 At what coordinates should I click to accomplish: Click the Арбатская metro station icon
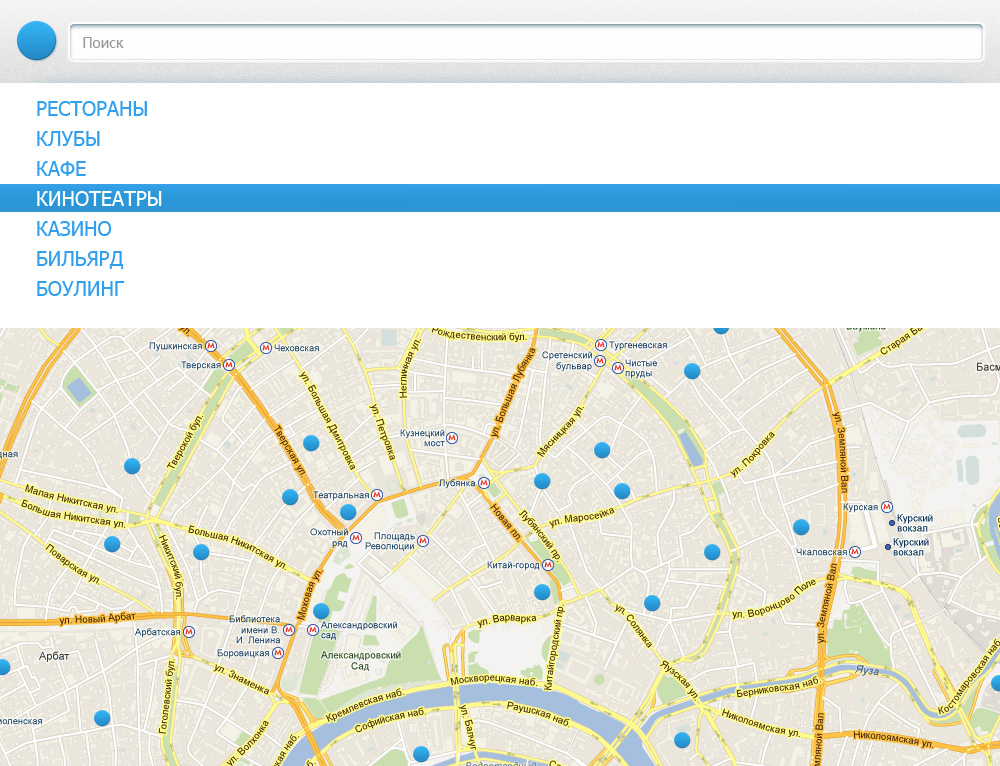189,632
